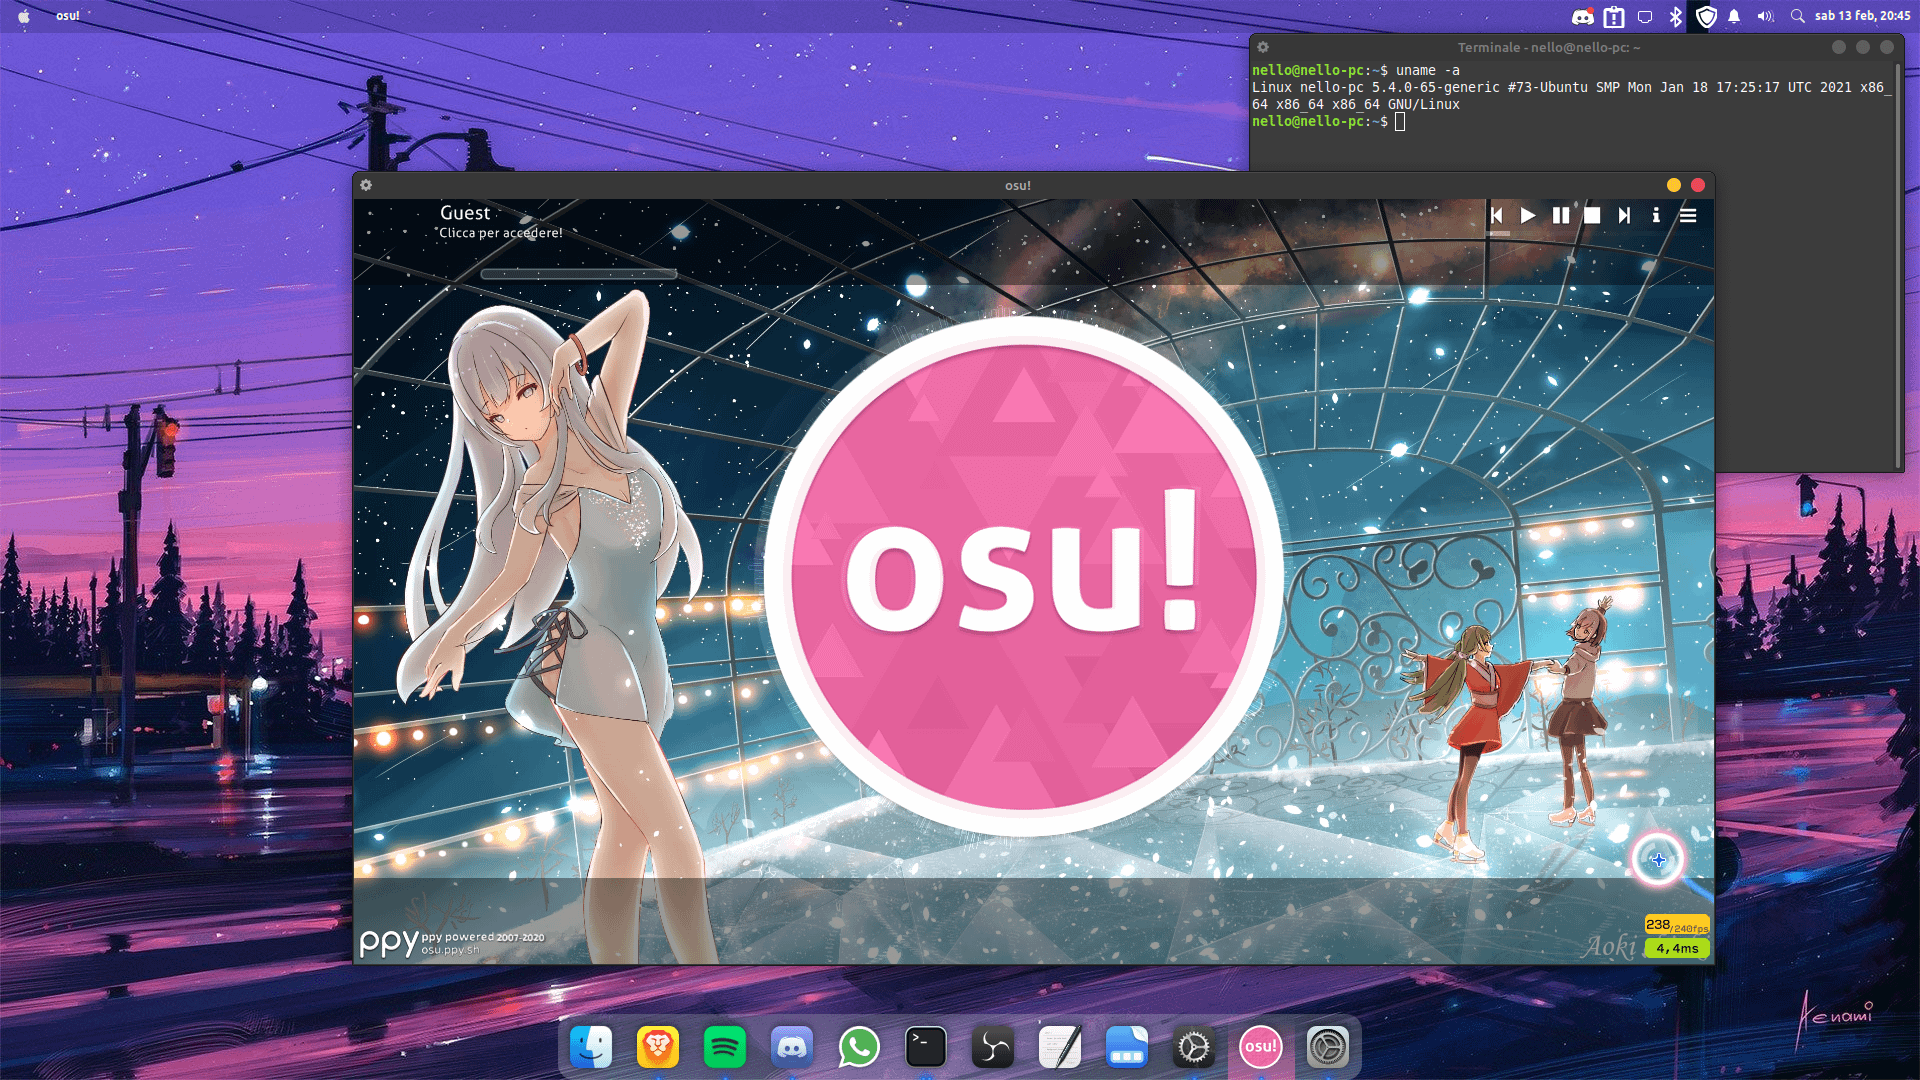Open Discord from the dock

pos(792,1047)
